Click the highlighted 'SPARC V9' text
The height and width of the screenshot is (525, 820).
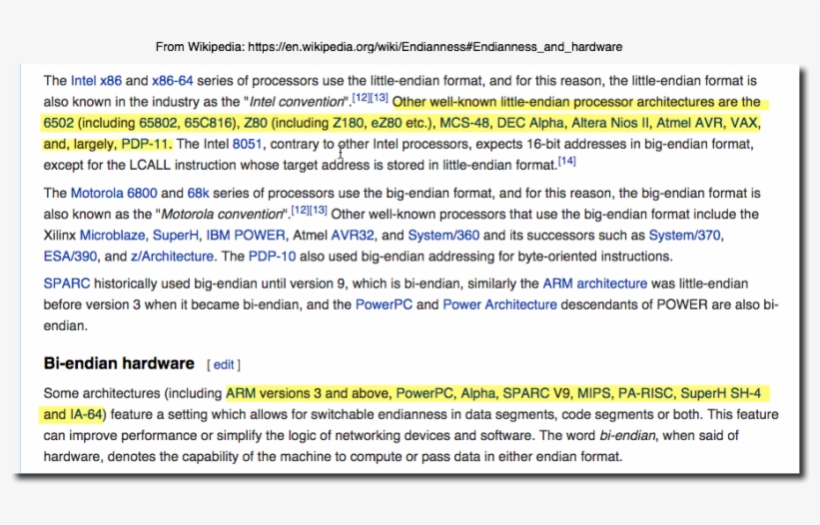tap(536, 393)
